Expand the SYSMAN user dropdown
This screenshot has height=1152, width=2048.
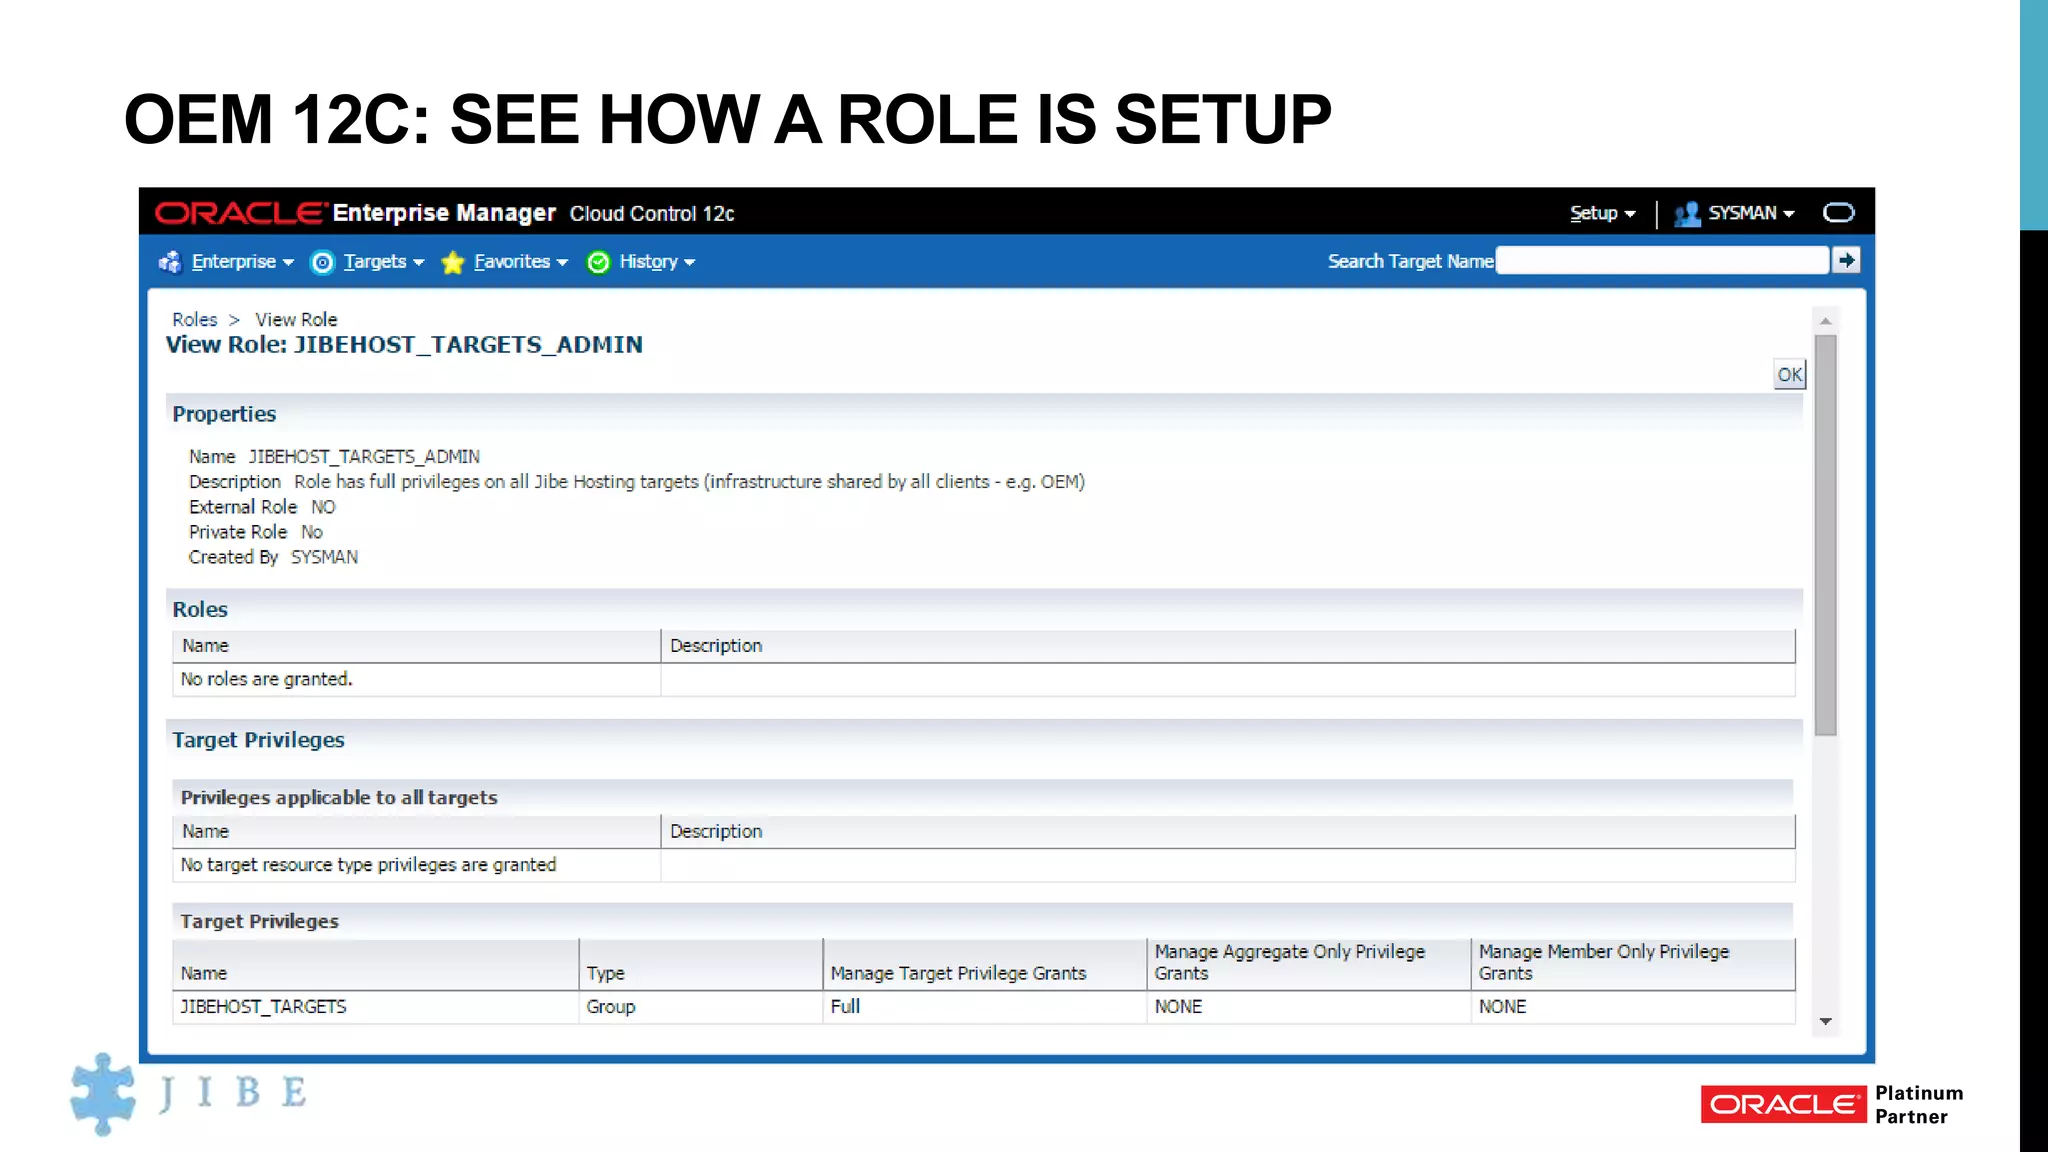click(1751, 213)
